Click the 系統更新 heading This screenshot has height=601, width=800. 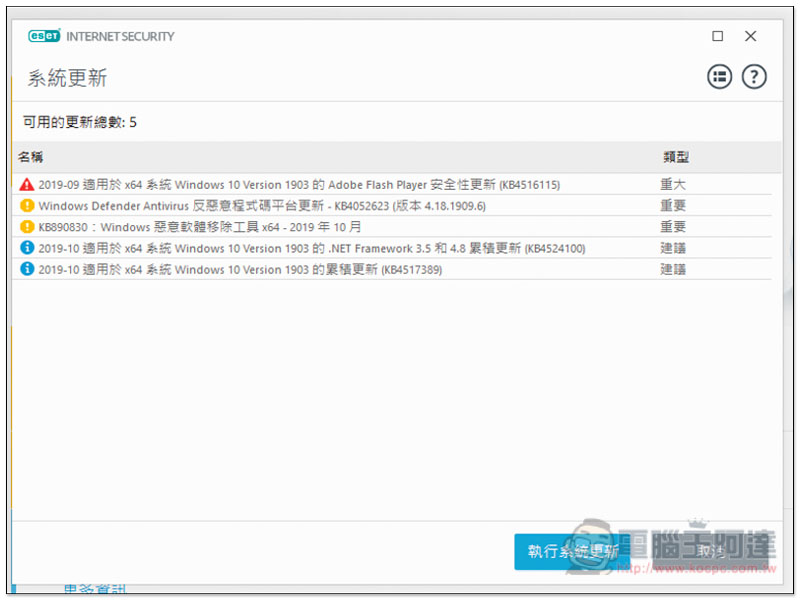[x=67, y=78]
